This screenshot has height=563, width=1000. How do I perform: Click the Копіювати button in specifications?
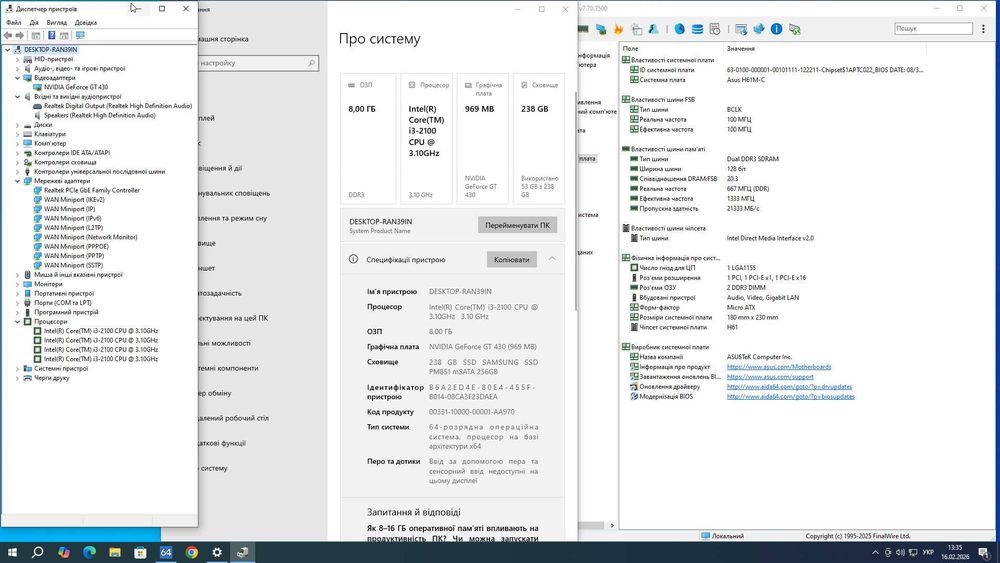point(511,260)
